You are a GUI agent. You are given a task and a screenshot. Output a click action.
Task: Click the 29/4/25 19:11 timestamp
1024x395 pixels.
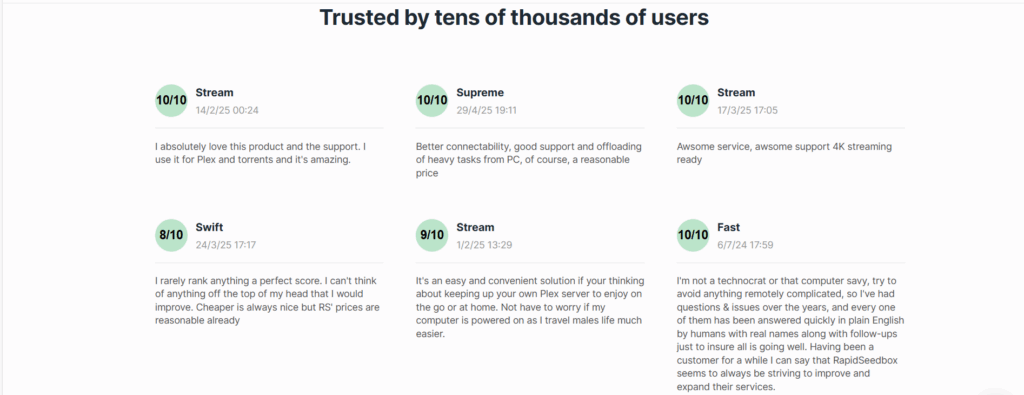(487, 110)
